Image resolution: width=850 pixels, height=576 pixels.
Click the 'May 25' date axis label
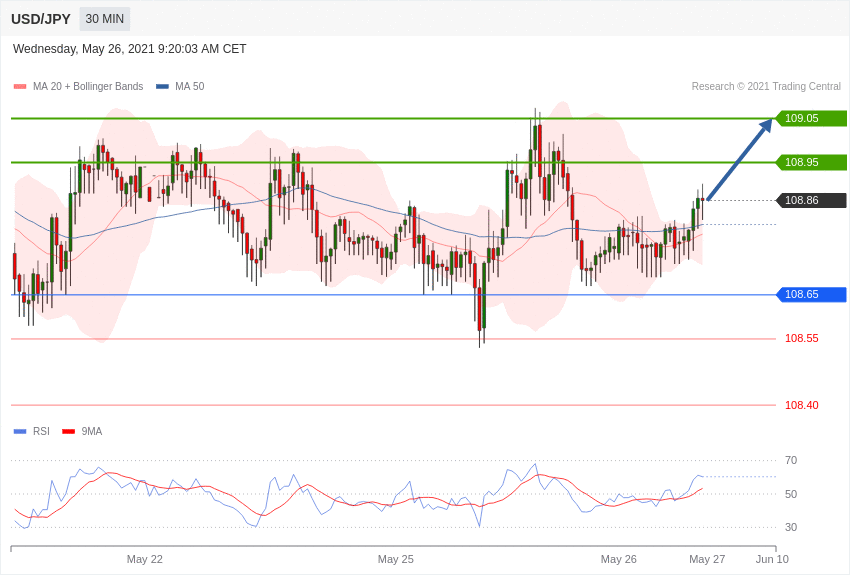396,559
